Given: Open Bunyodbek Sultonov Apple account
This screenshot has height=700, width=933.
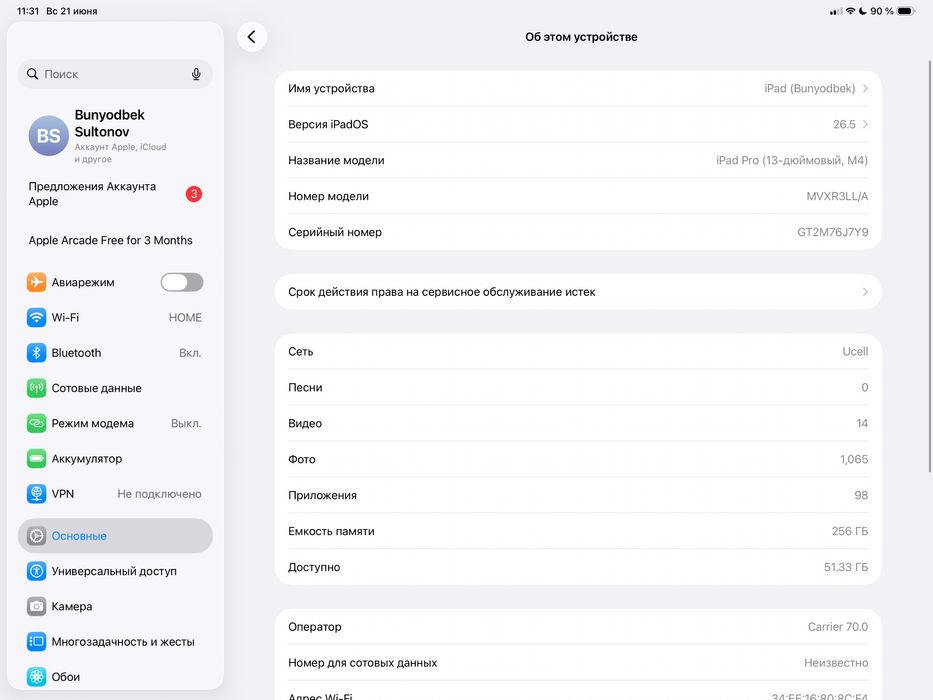Looking at the screenshot, I should point(115,136).
